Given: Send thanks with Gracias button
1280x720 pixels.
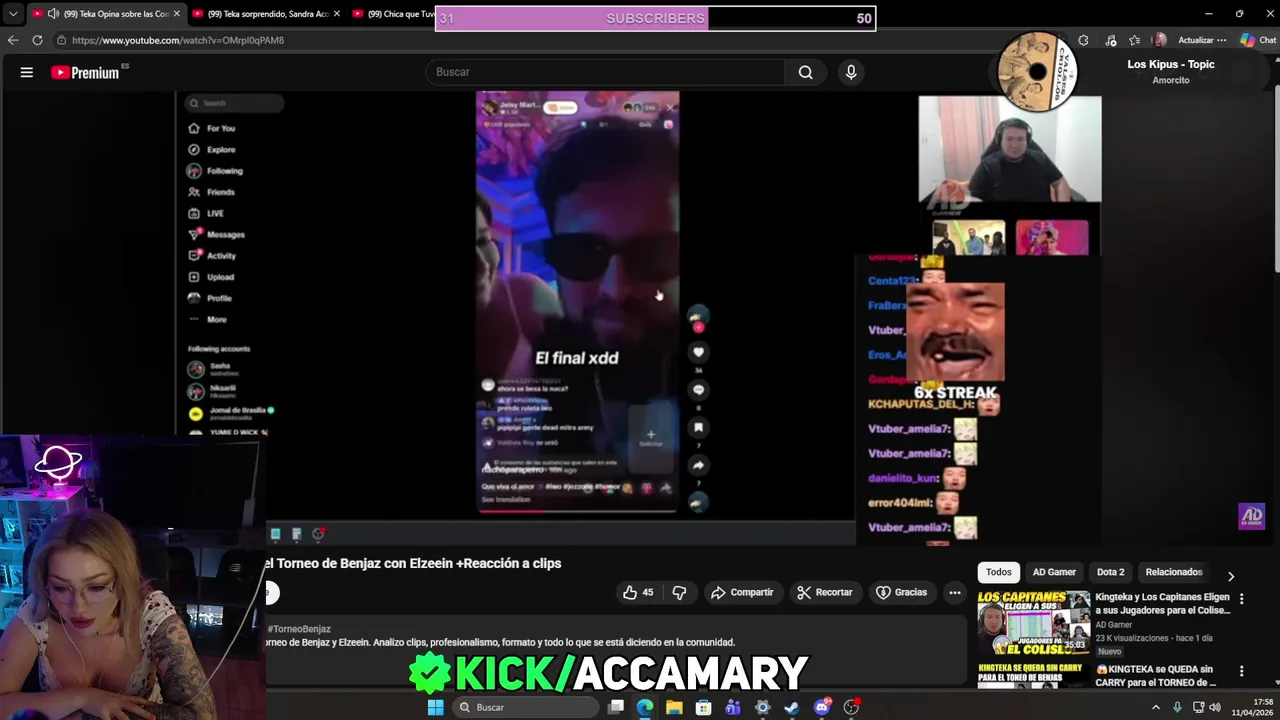Looking at the screenshot, I should (x=901, y=592).
